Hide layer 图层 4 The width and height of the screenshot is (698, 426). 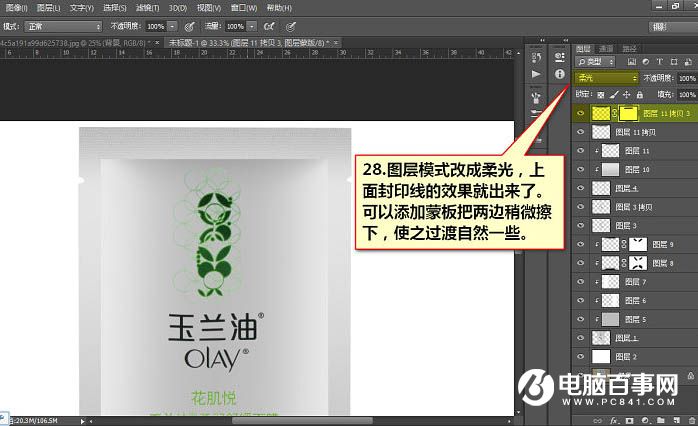[580, 188]
